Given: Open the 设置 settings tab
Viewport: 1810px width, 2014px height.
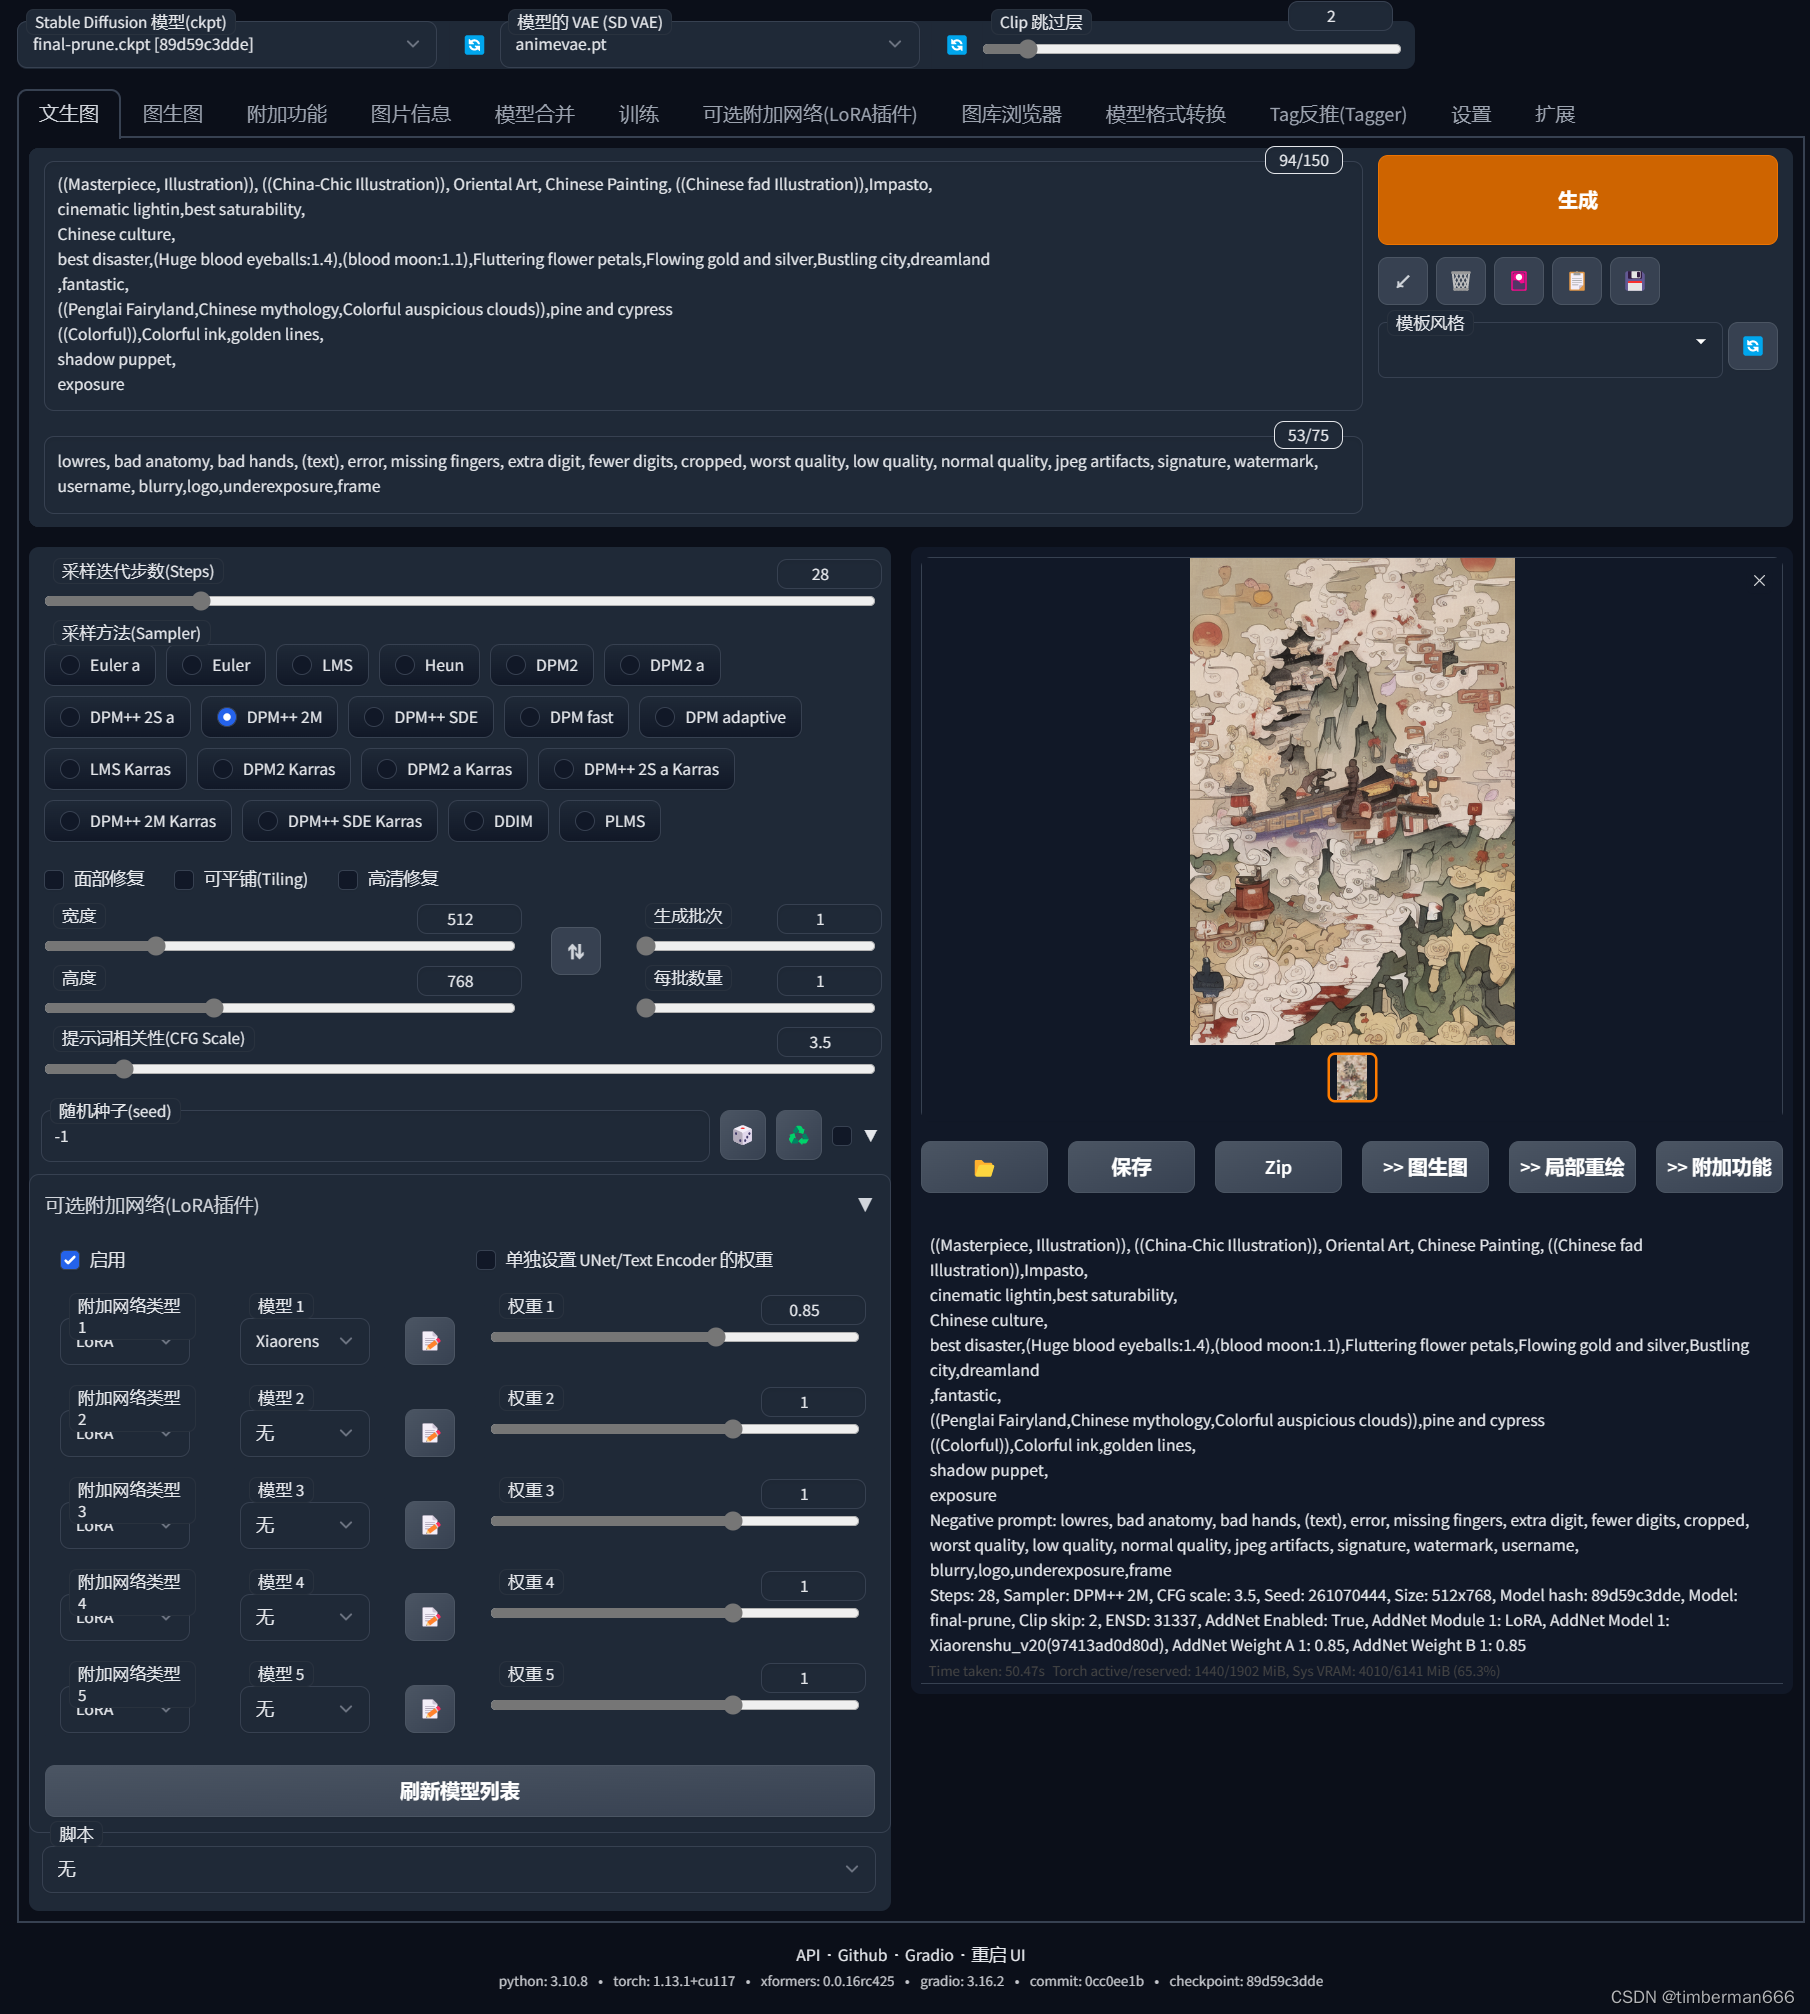Looking at the screenshot, I should click(1471, 114).
